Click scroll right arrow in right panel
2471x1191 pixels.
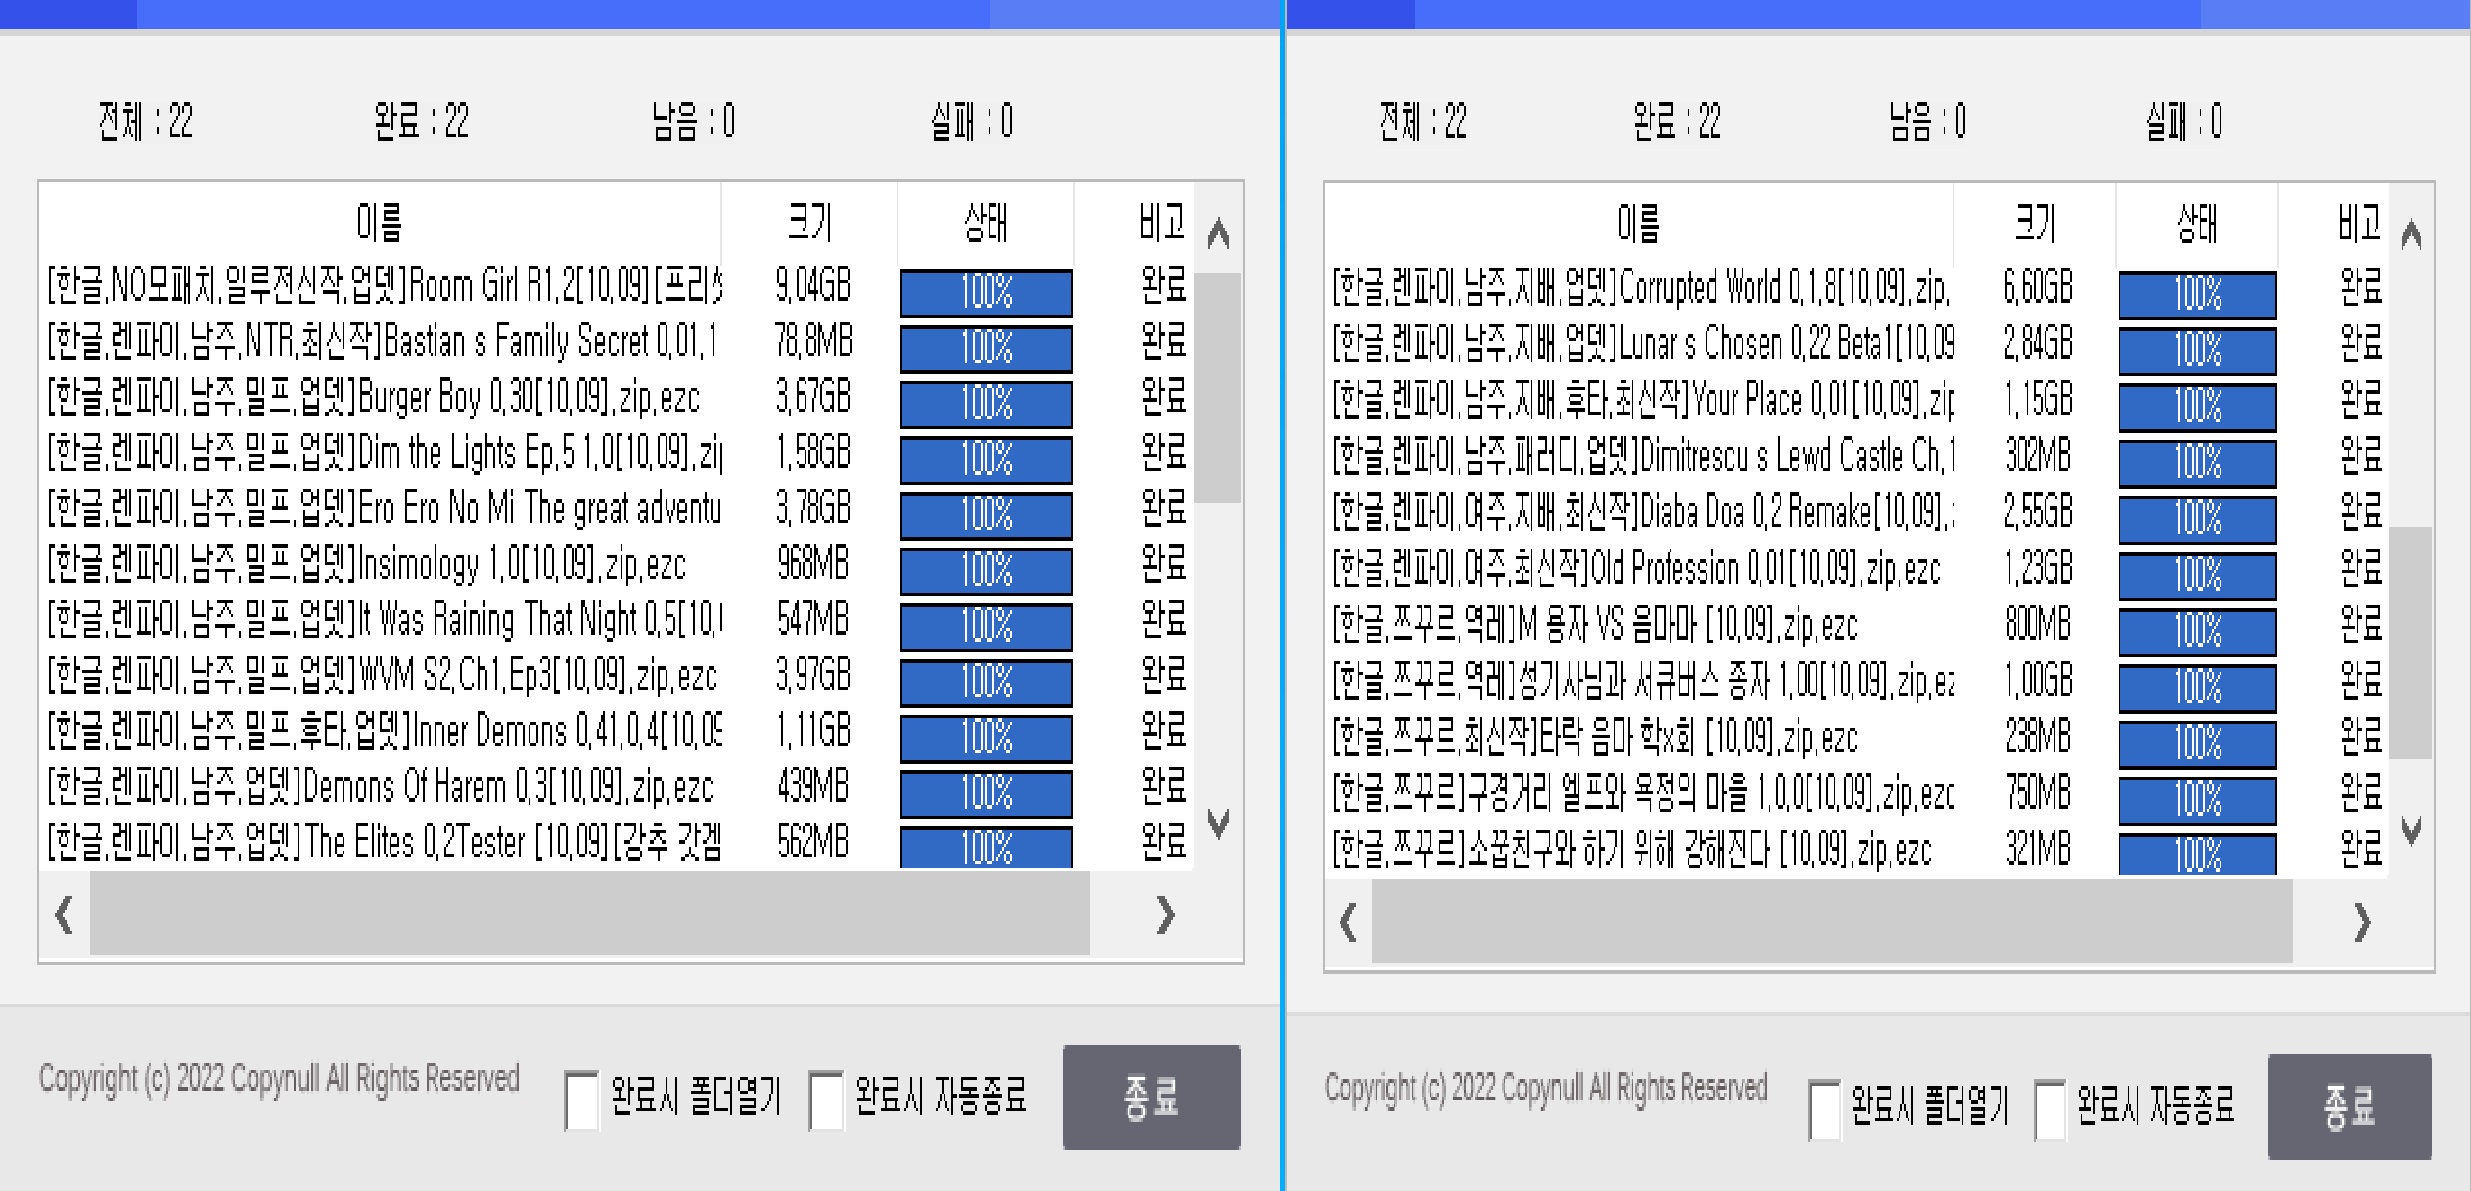point(2362,922)
